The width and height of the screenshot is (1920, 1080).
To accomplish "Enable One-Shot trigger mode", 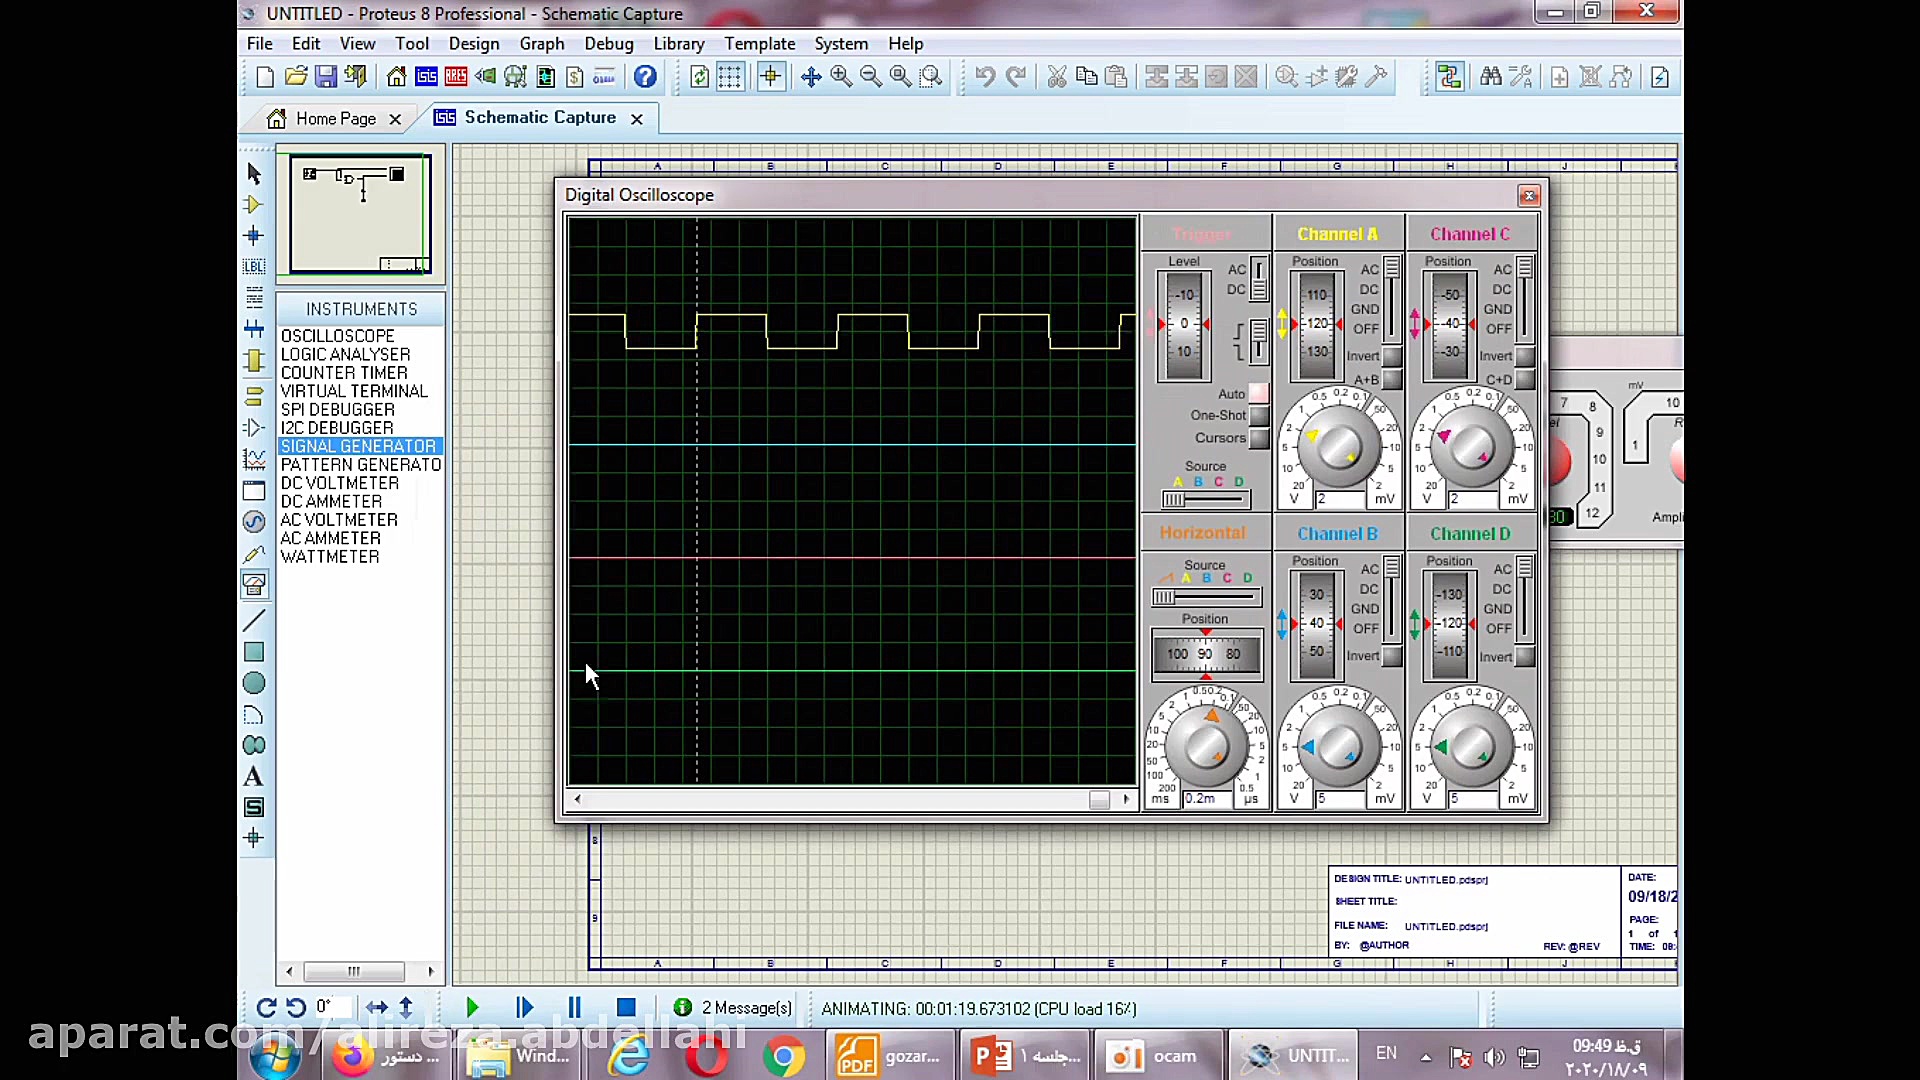I will (1259, 416).
